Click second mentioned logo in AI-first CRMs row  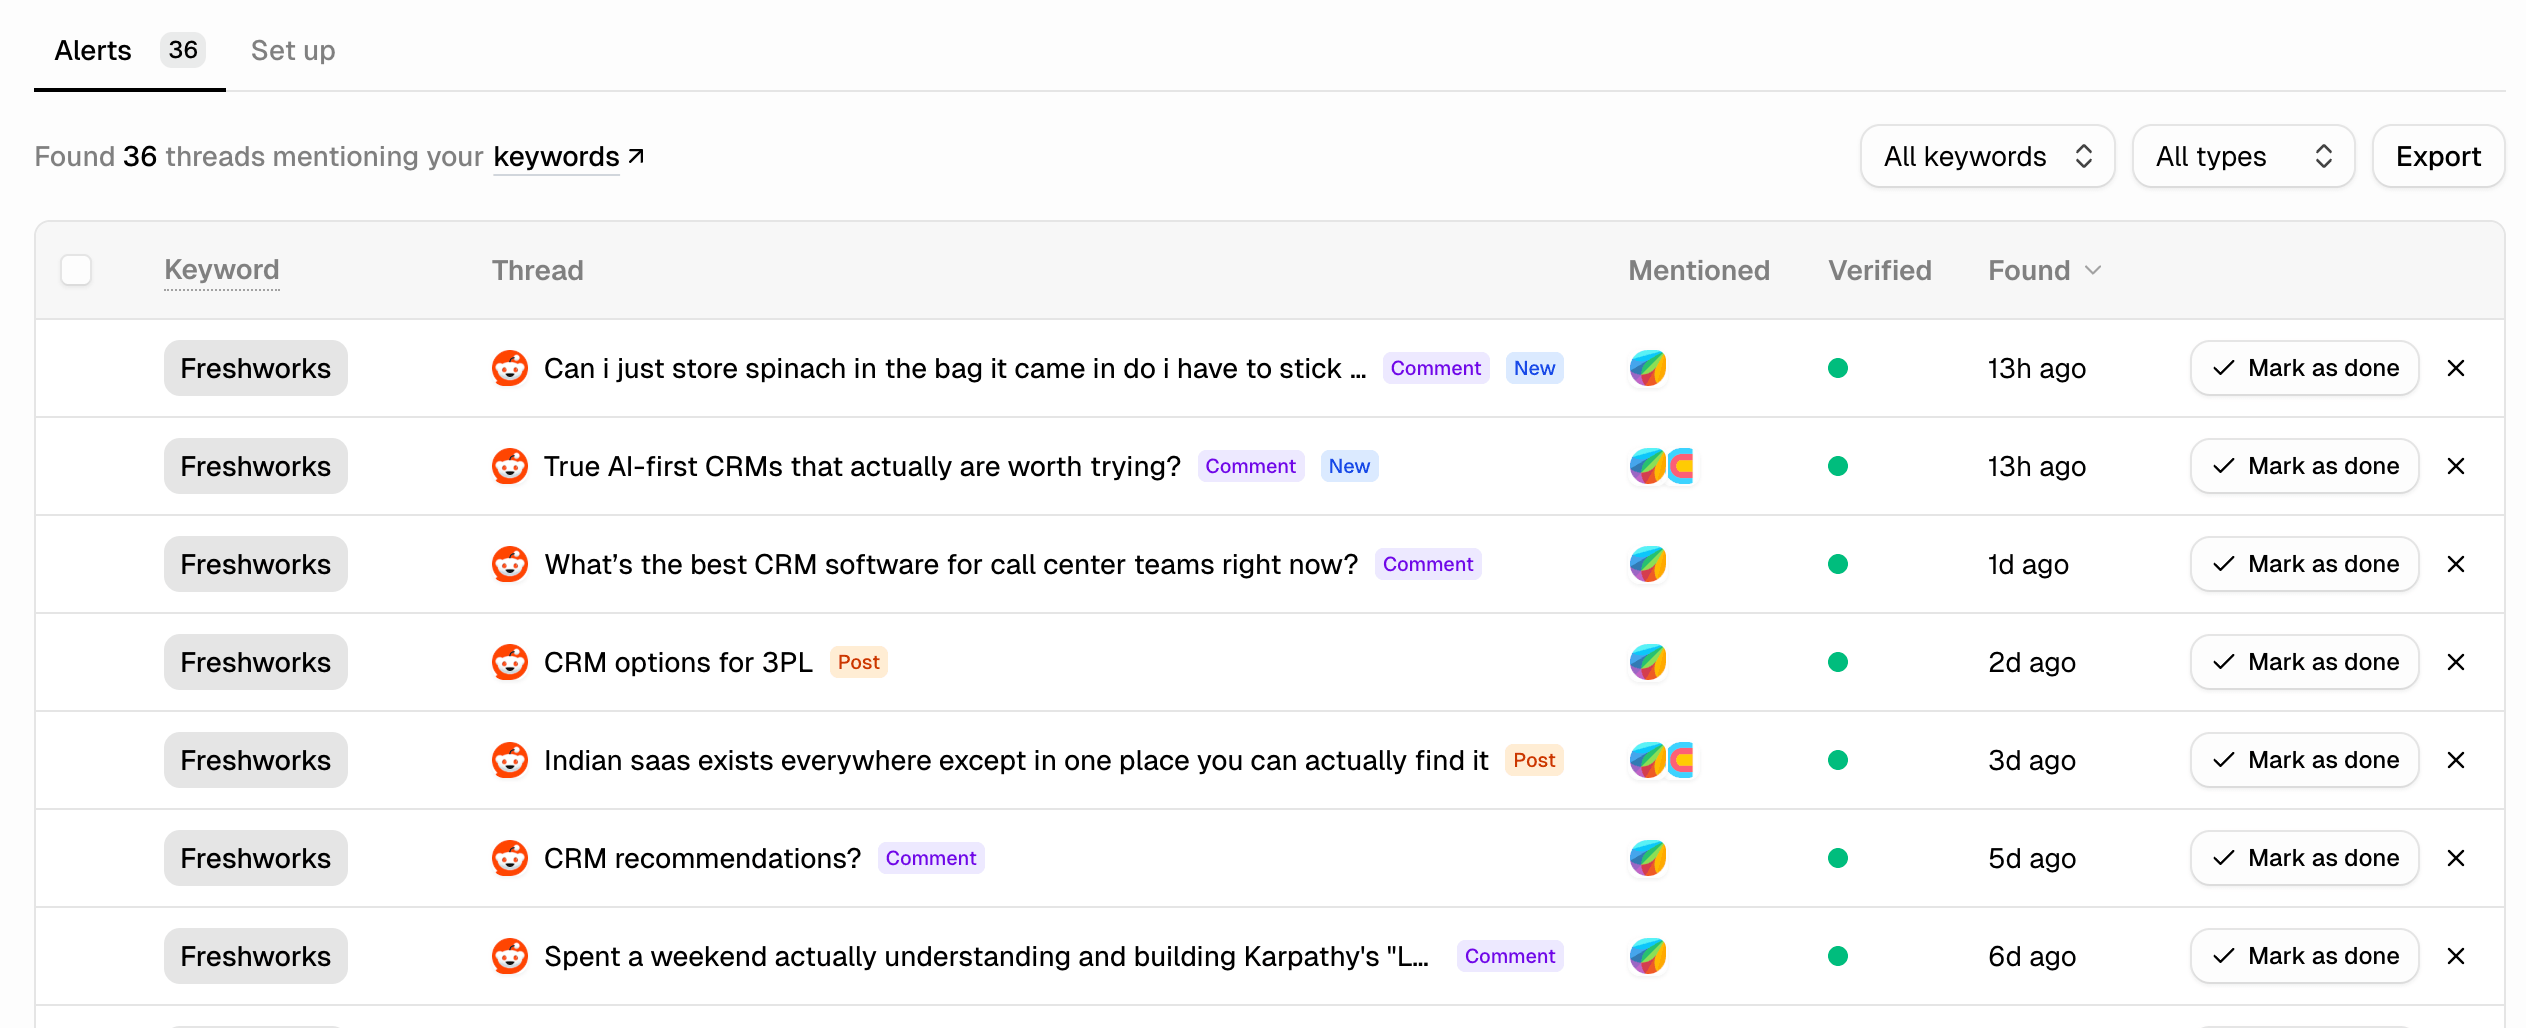[1682, 466]
